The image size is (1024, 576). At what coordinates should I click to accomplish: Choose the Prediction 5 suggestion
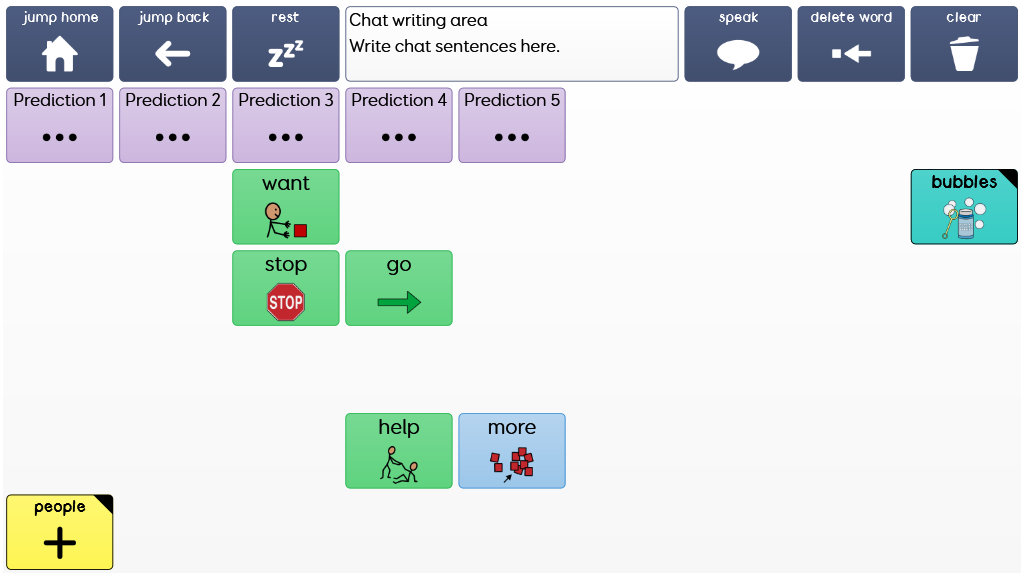click(511, 125)
